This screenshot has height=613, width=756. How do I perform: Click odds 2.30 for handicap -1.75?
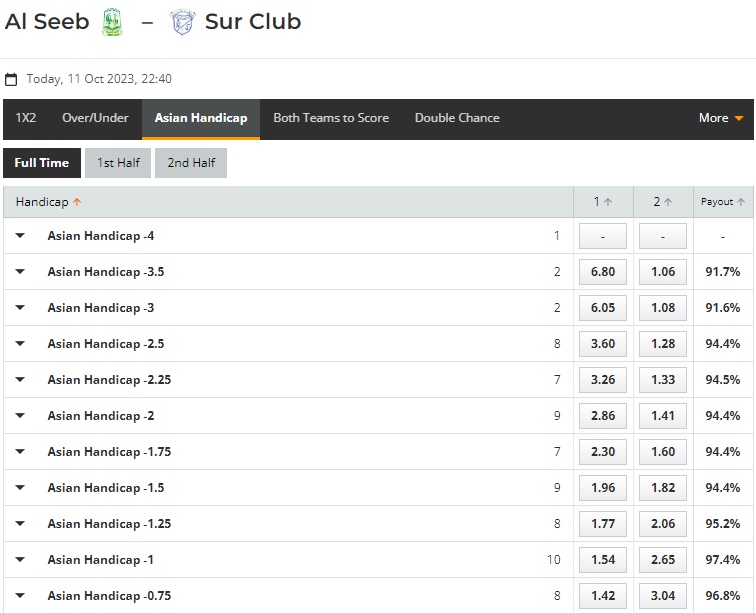[x=603, y=452]
